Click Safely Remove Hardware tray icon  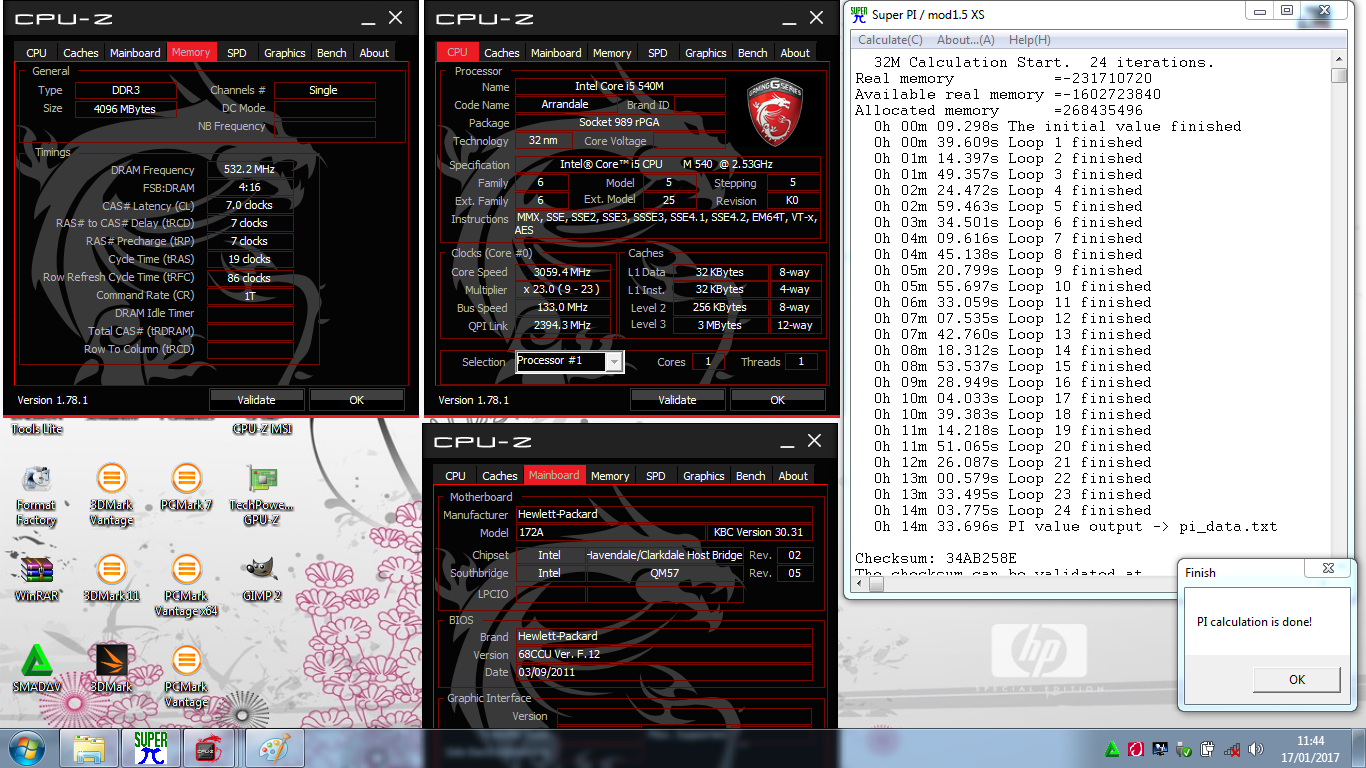1184,749
